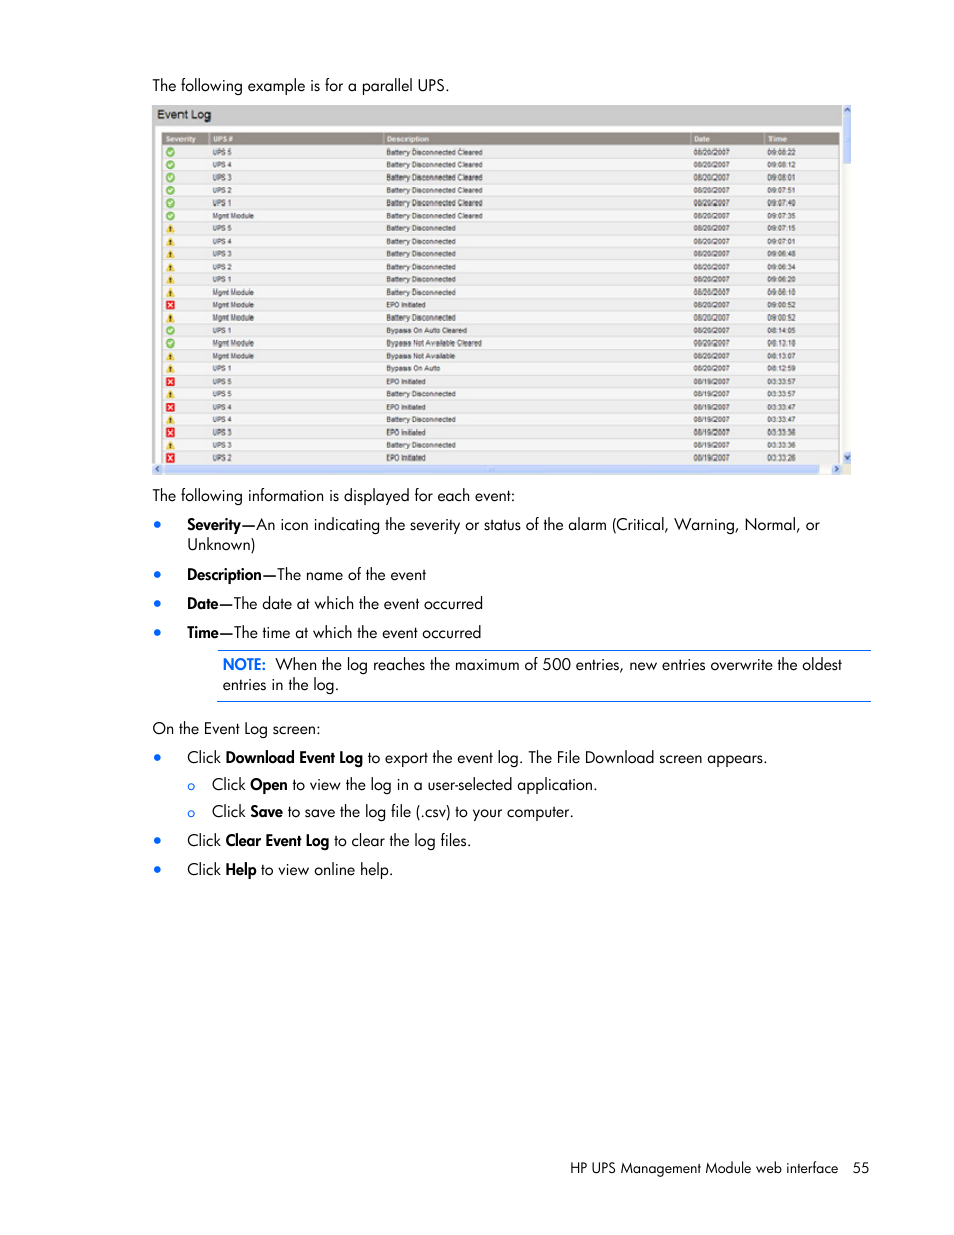The height and width of the screenshot is (1235, 954).
Task: Select the green status icon at 09:08:01
Action: tap(170, 177)
